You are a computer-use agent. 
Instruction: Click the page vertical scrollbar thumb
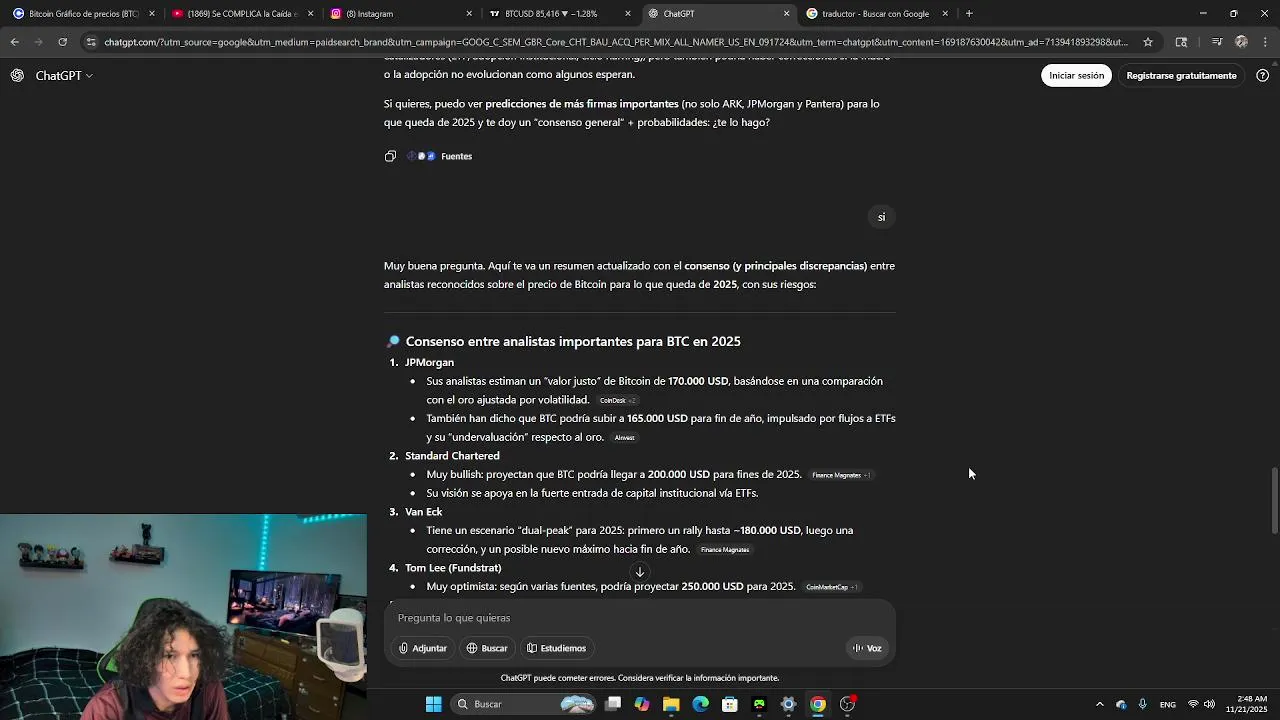click(x=1273, y=500)
